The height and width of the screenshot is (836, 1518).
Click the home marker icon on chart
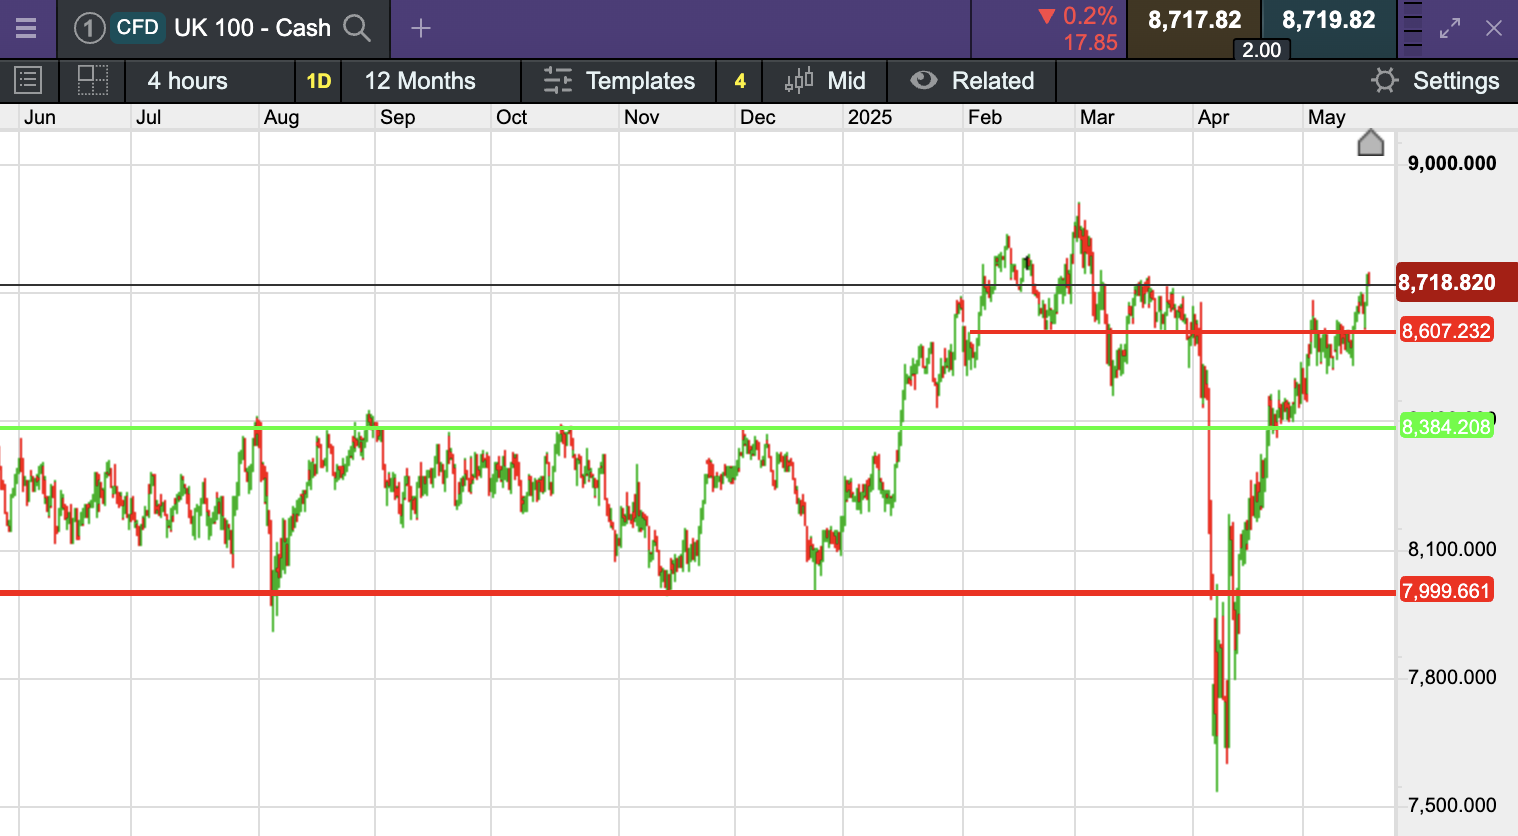[1370, 144]
